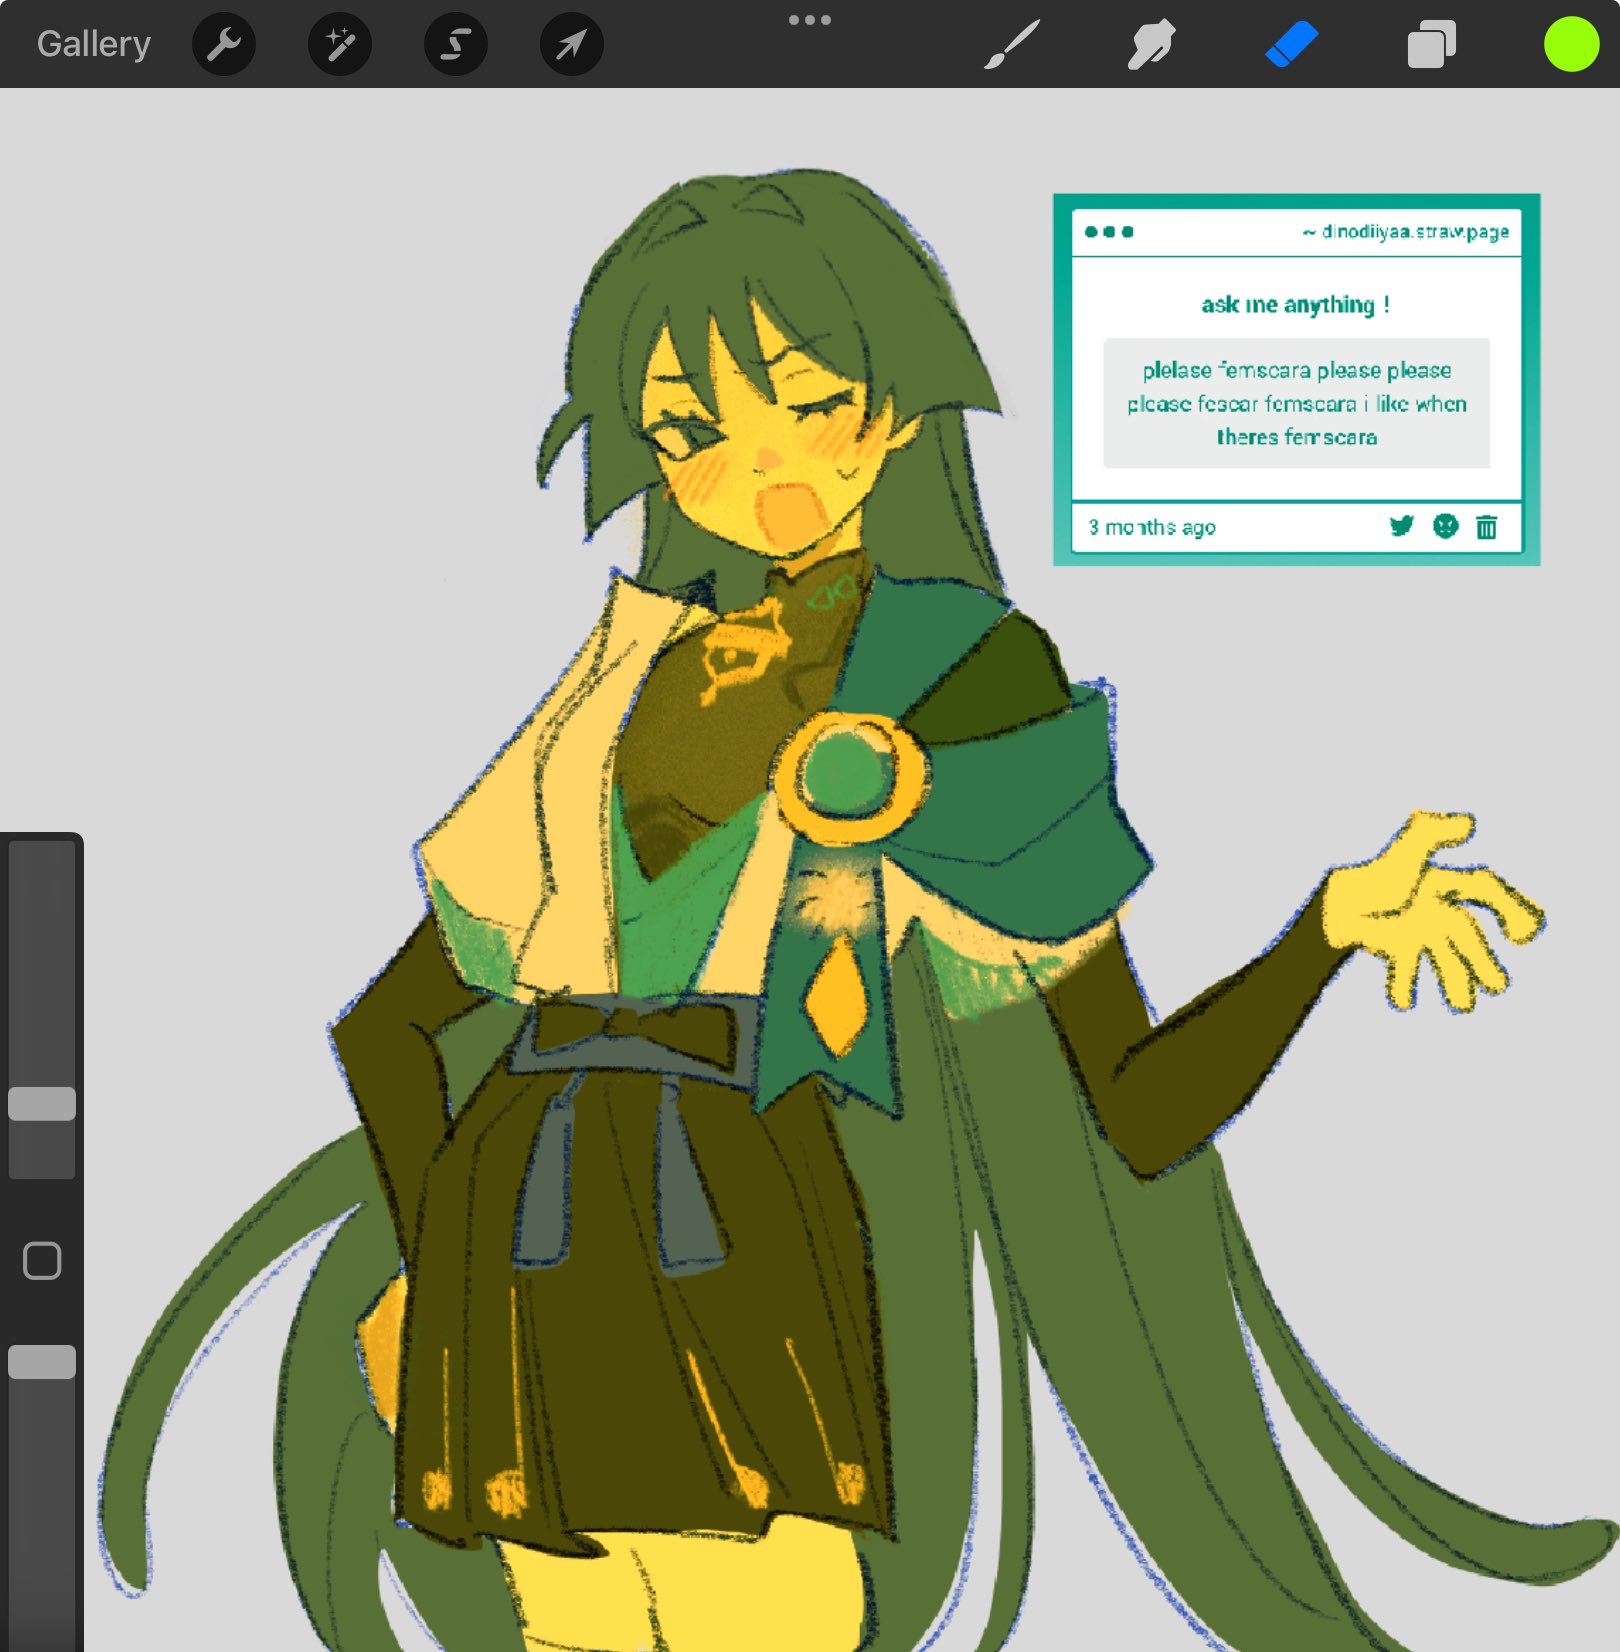
Task: Activate the Selection S-shaped tool
Action: 456,44
